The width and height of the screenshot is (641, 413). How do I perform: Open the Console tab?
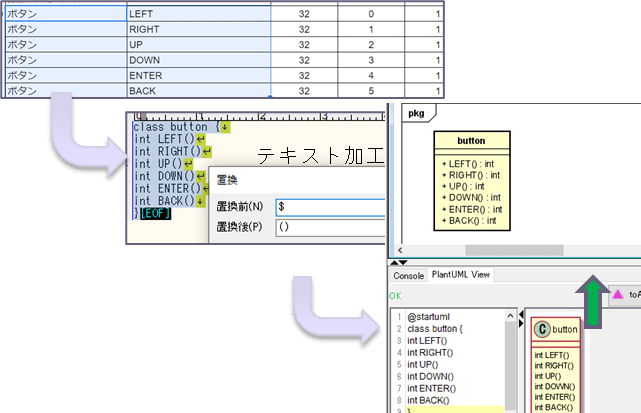(x=409, y=275)
